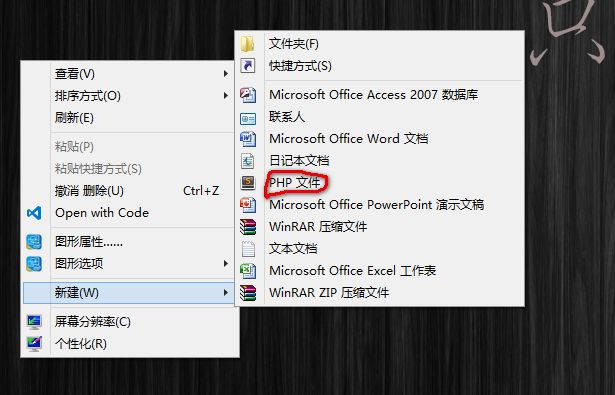Screen dimensions: 615x395
Task: Create a new 文本文档
Action: [380, 249]
